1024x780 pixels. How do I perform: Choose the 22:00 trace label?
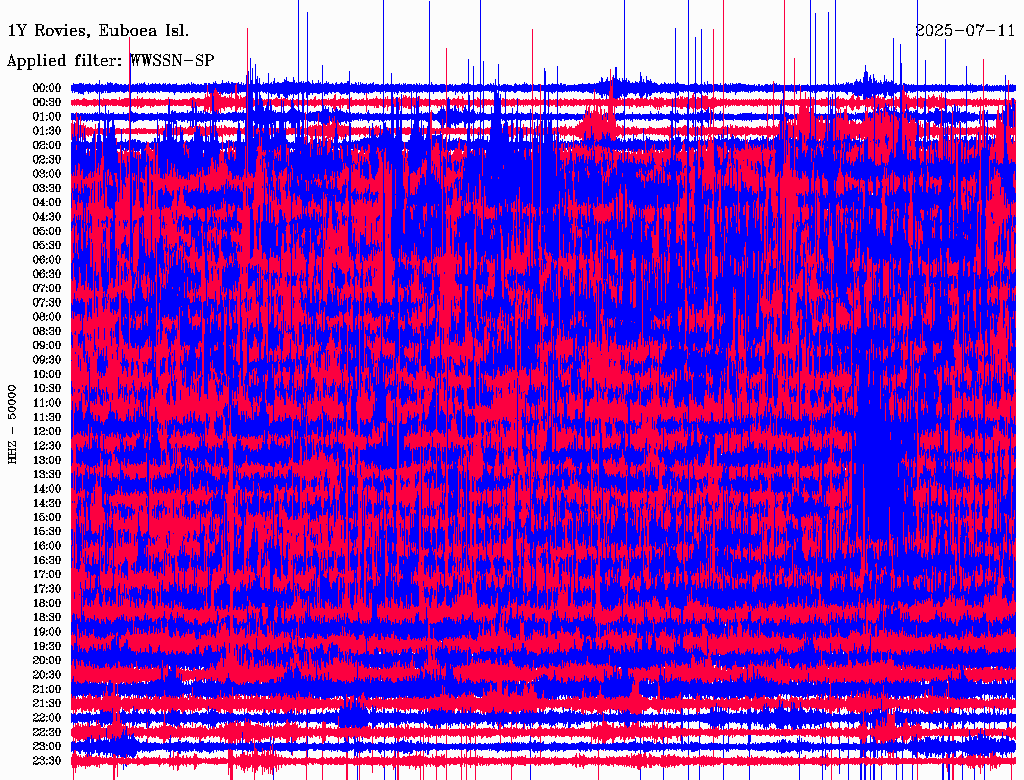(48, 718)
